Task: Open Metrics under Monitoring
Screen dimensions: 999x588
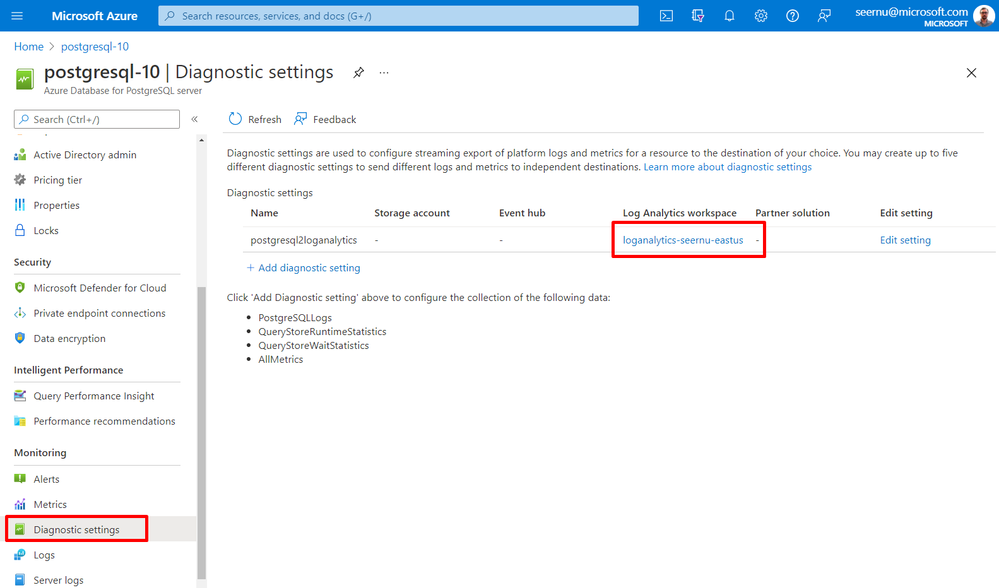Action: [50, 504]
